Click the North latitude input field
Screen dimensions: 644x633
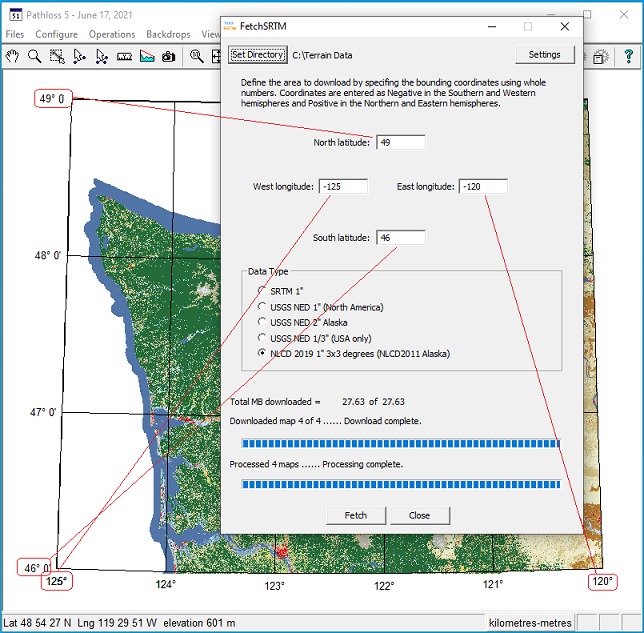[400, 142]
